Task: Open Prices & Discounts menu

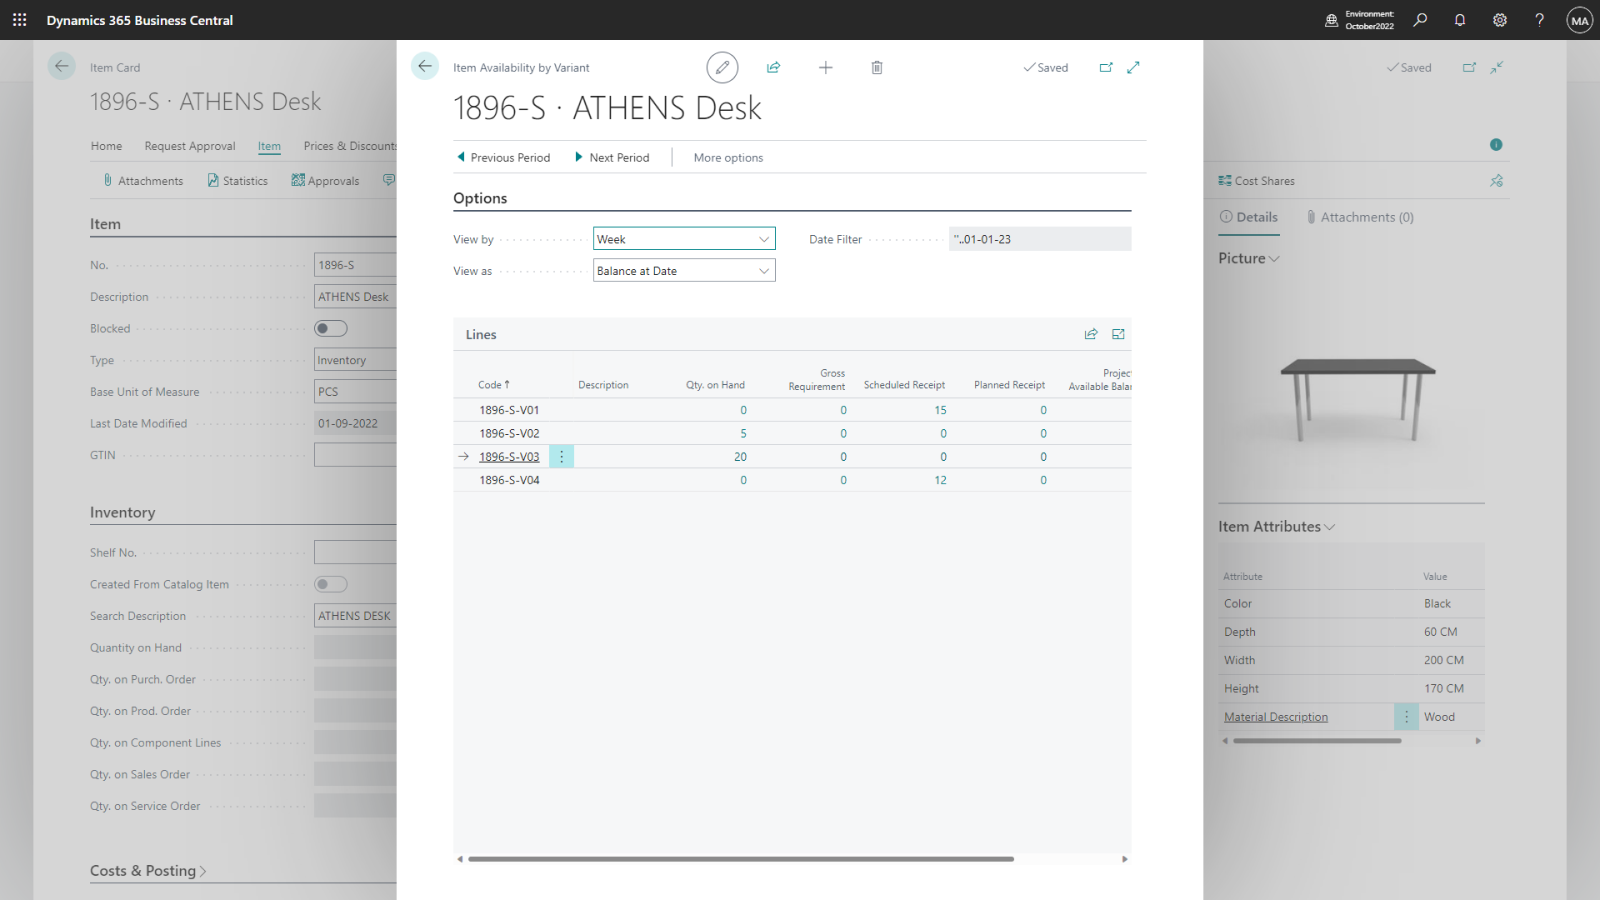Action: 350,146
